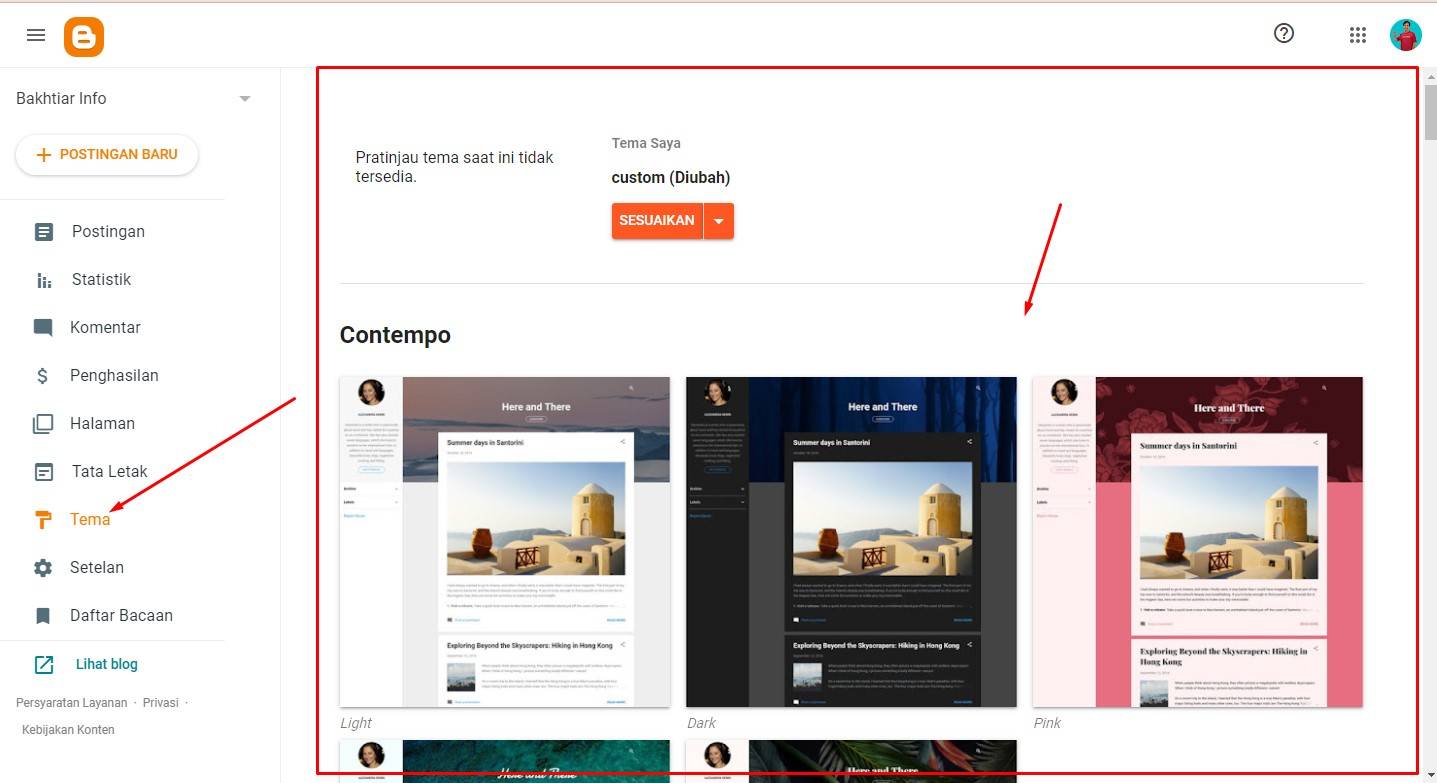Click the Komentar speech bubble icon

point(43,328)
